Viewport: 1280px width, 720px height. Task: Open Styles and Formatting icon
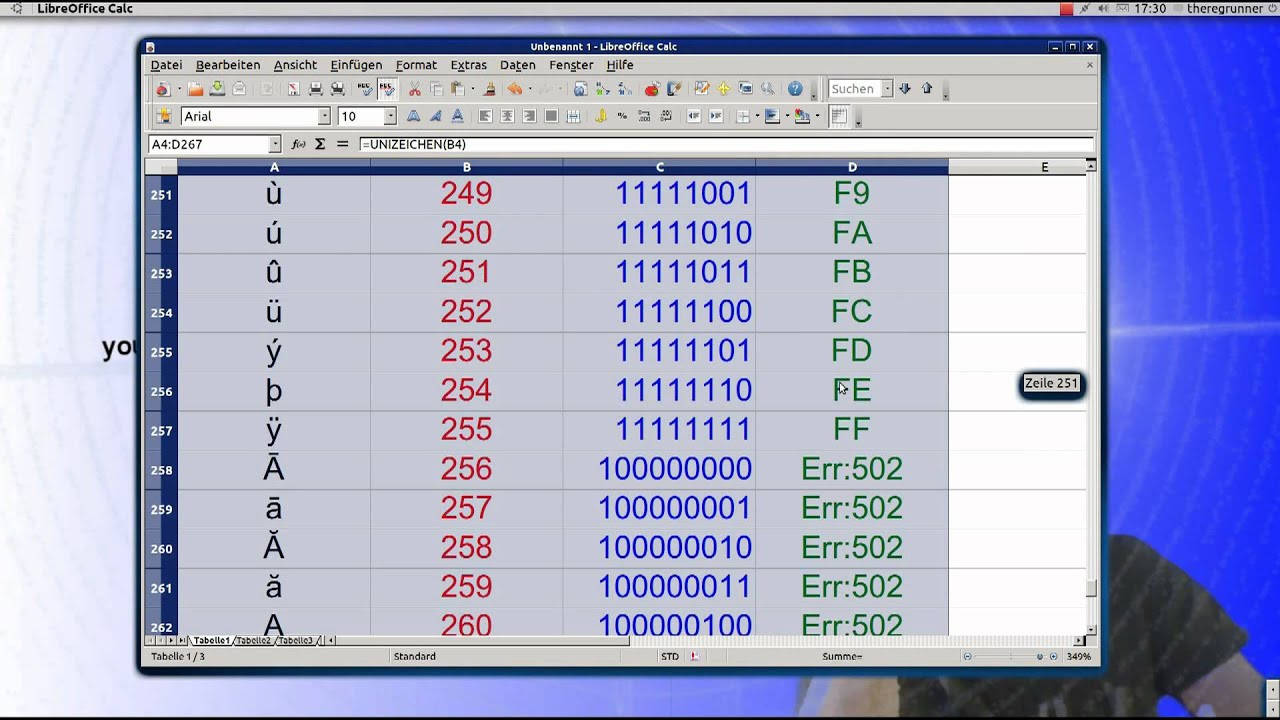[x=164, y=116]
